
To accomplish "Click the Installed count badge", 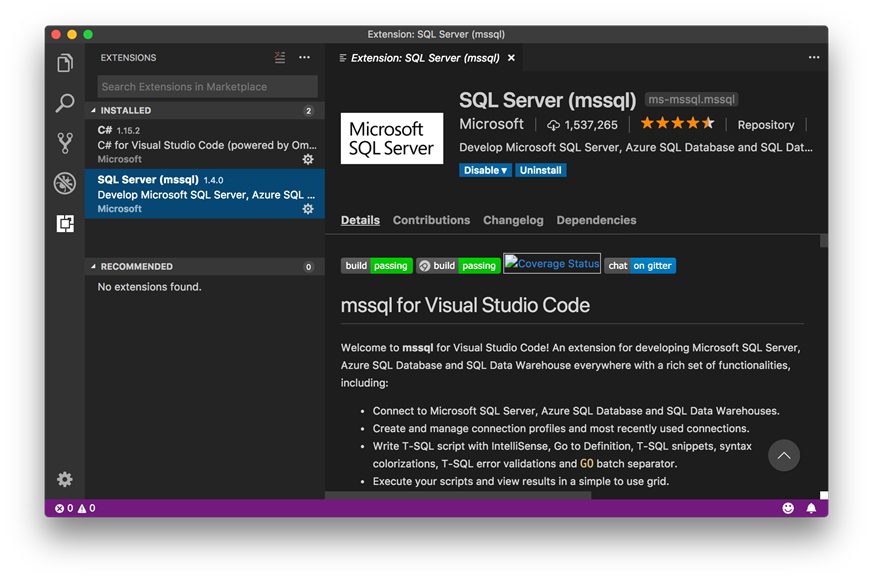I will pyautogui.click(x=308, y=111).
